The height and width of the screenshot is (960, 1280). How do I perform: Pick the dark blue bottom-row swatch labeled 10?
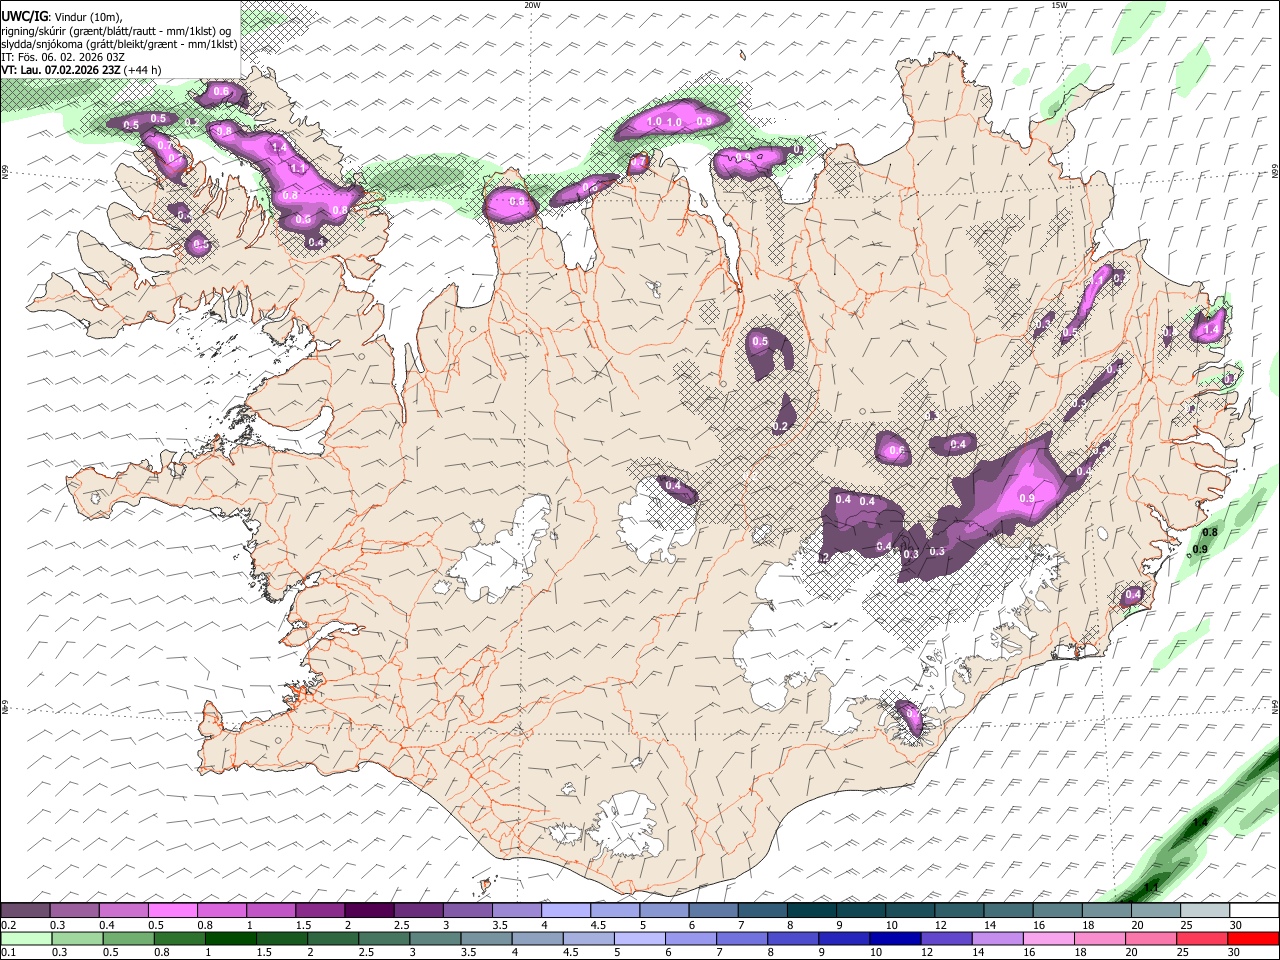[x=895, y=938]
